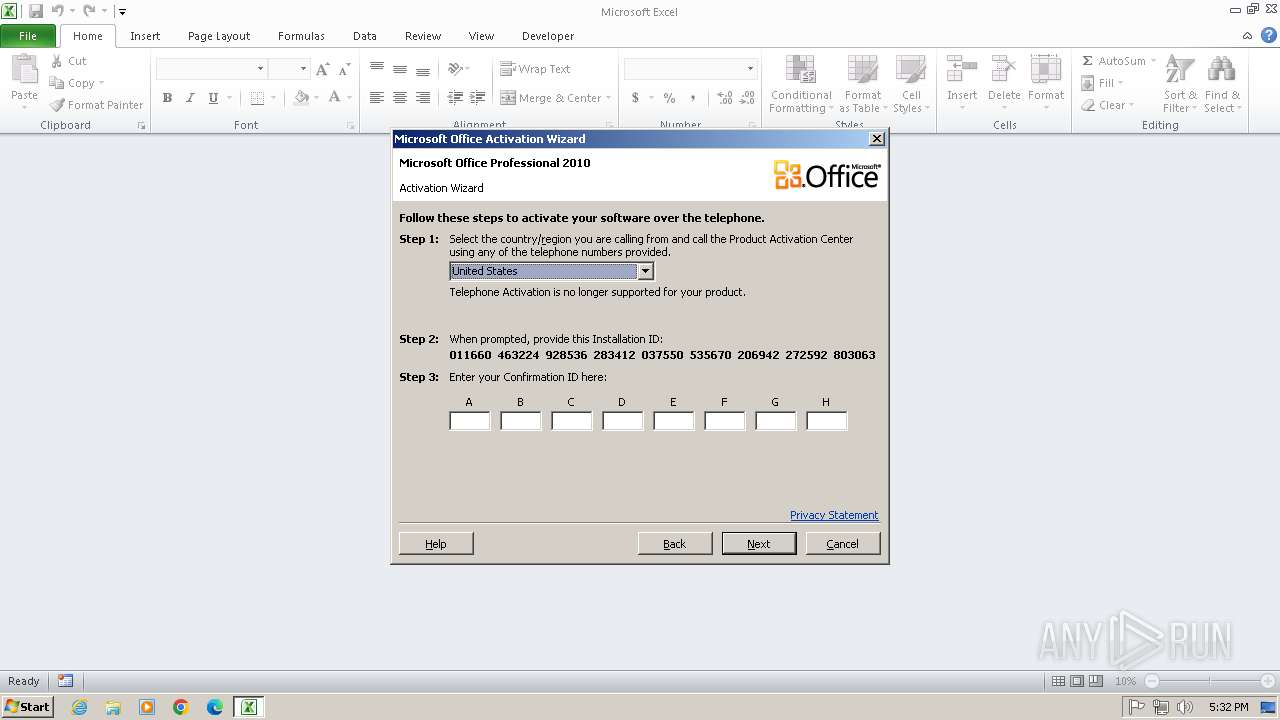Open the File tab
This screenshot has width=1280, height=720.
(x=28, y=36)
